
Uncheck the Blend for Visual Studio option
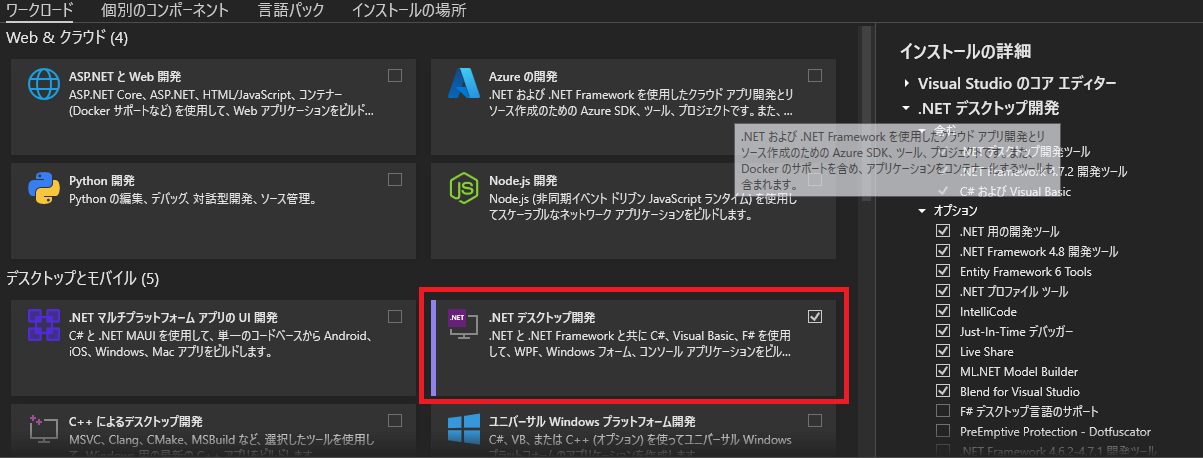click(942, 391)
